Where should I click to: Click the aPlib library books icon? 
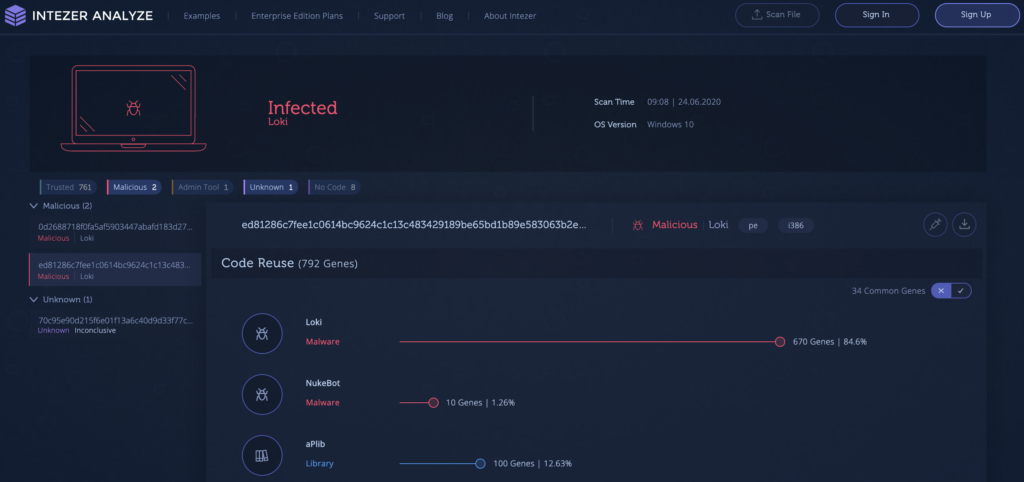(261, 456)
